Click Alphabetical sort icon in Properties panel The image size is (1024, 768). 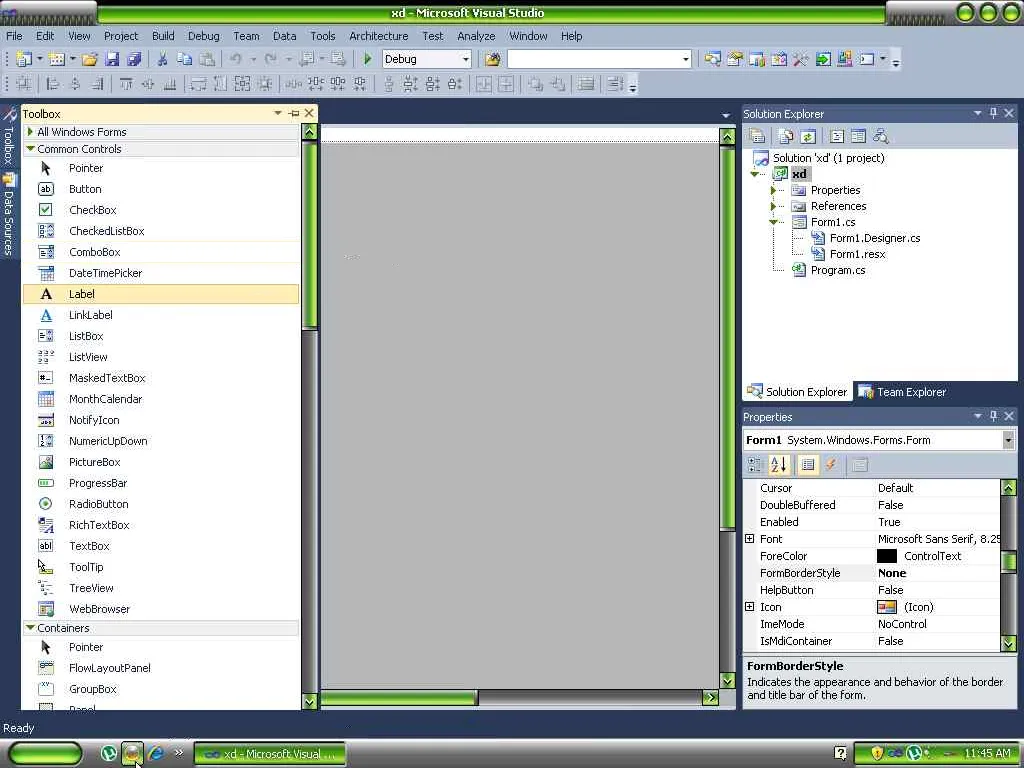pyautogui.click(x=778, y=465)
